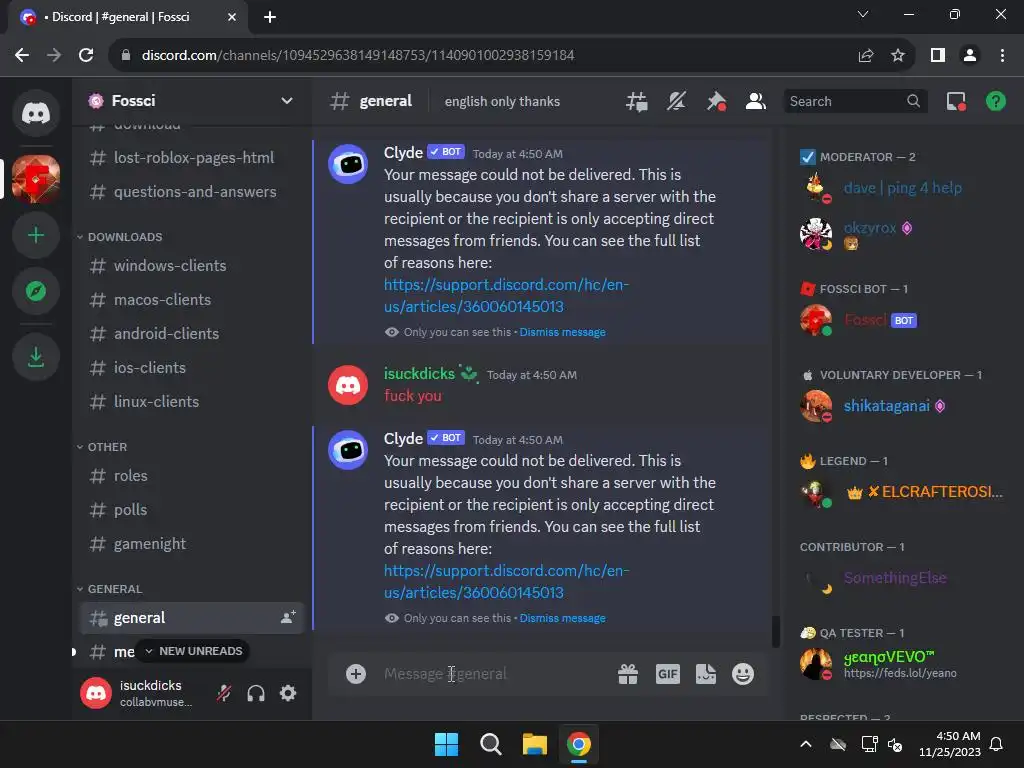Open member dave | ping 4 help
The width and height of the screenshot is (1024, 768).
[x=901, y=188]
